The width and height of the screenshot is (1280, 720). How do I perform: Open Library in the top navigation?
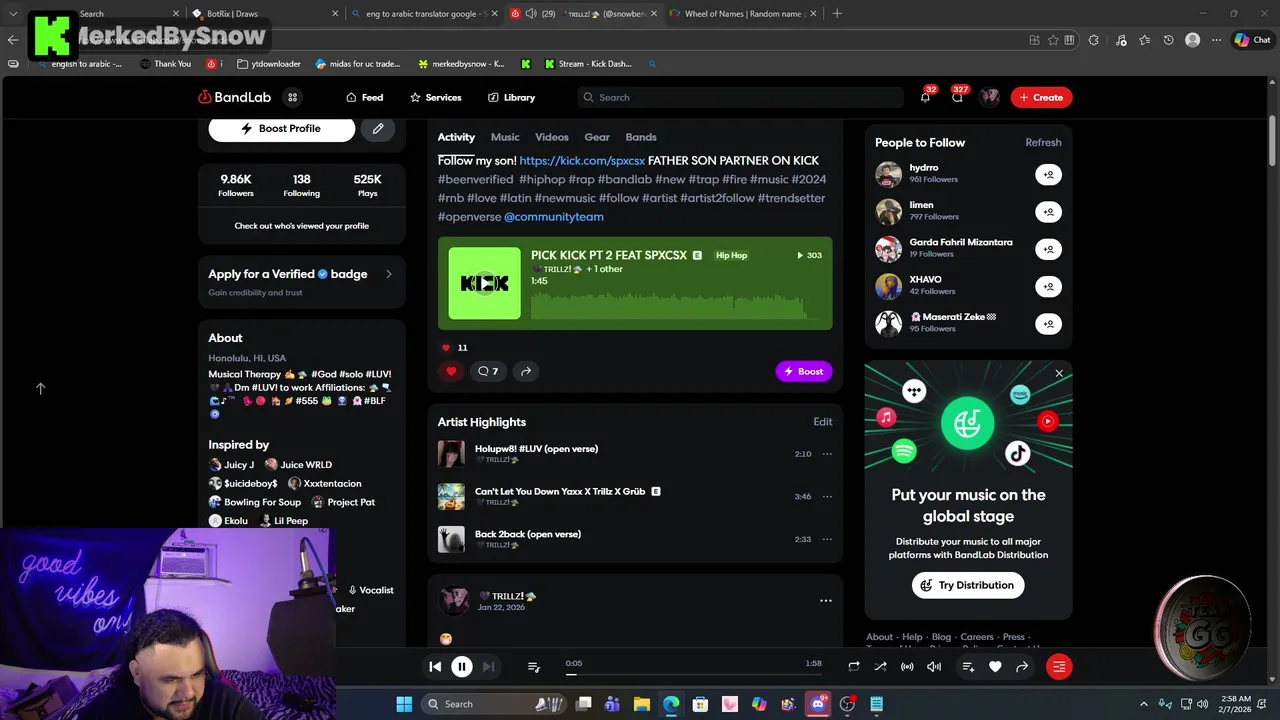[511, 97]
